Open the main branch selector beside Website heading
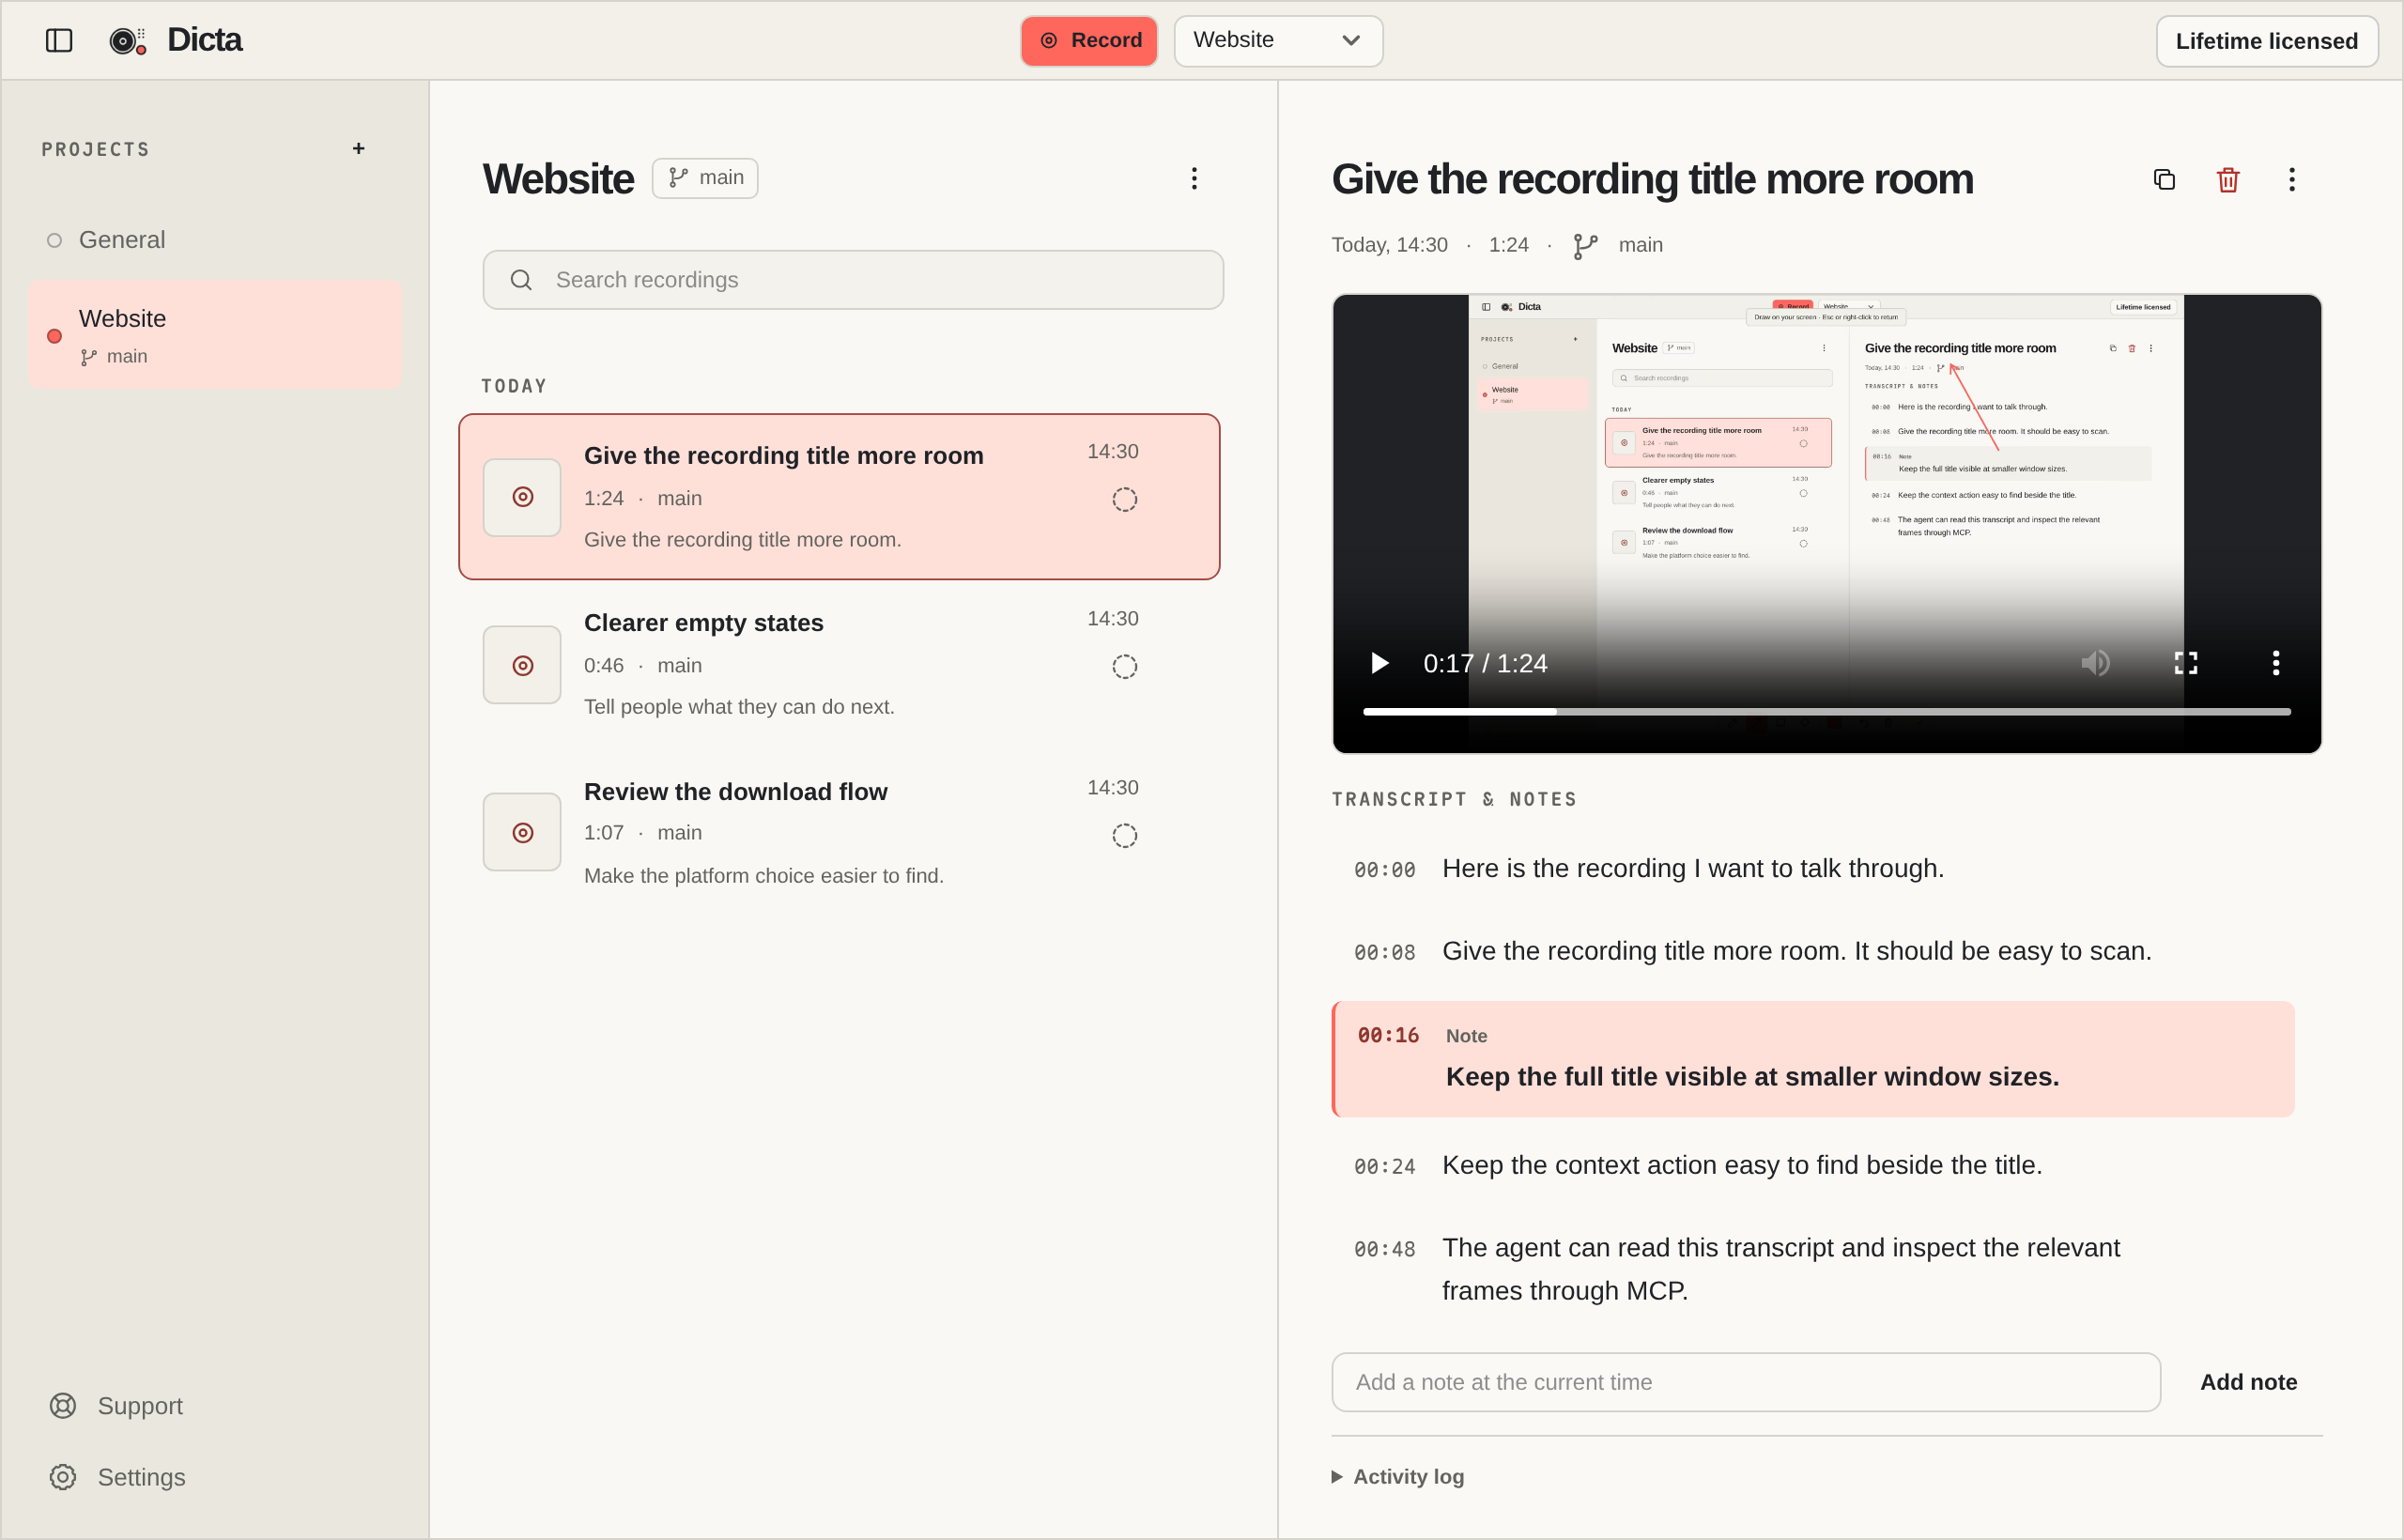The width and height of the screenshot is (2404, 1540). point(705,178)
